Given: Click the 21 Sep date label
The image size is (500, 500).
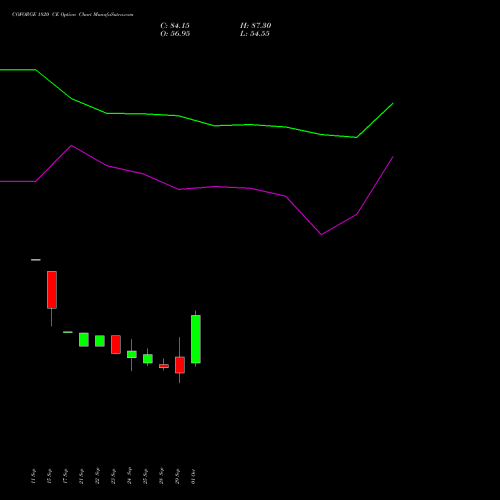Looking at the screenshot, I should point(81,476).
